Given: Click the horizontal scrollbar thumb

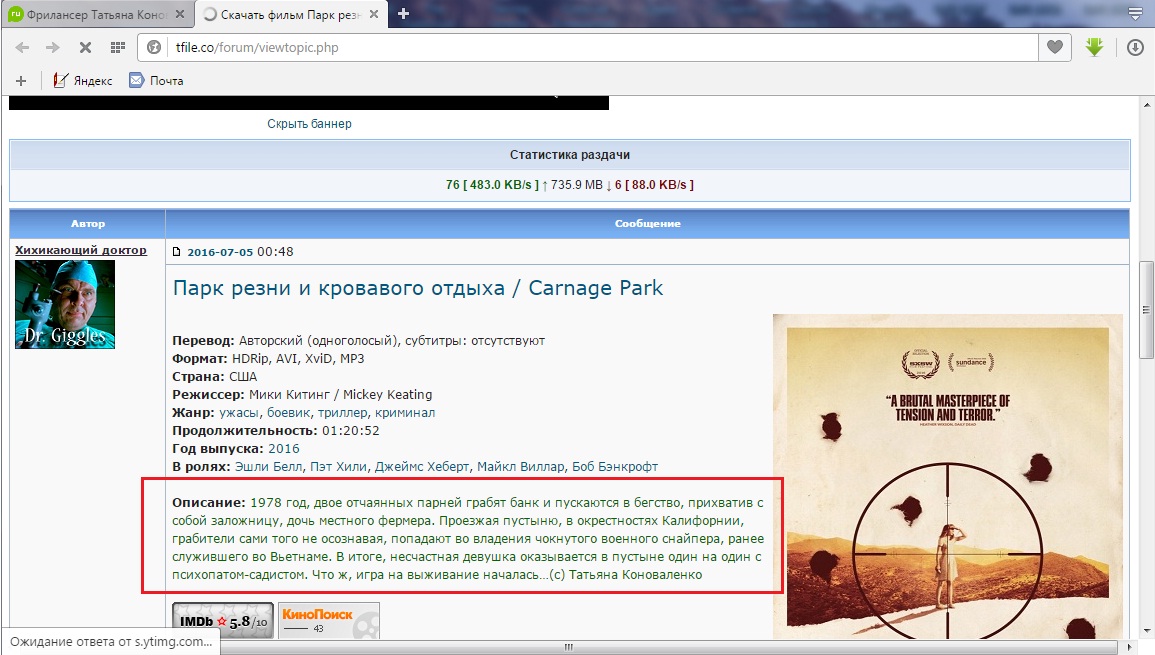Looking at the screenshot, I should tap(567, 647).
